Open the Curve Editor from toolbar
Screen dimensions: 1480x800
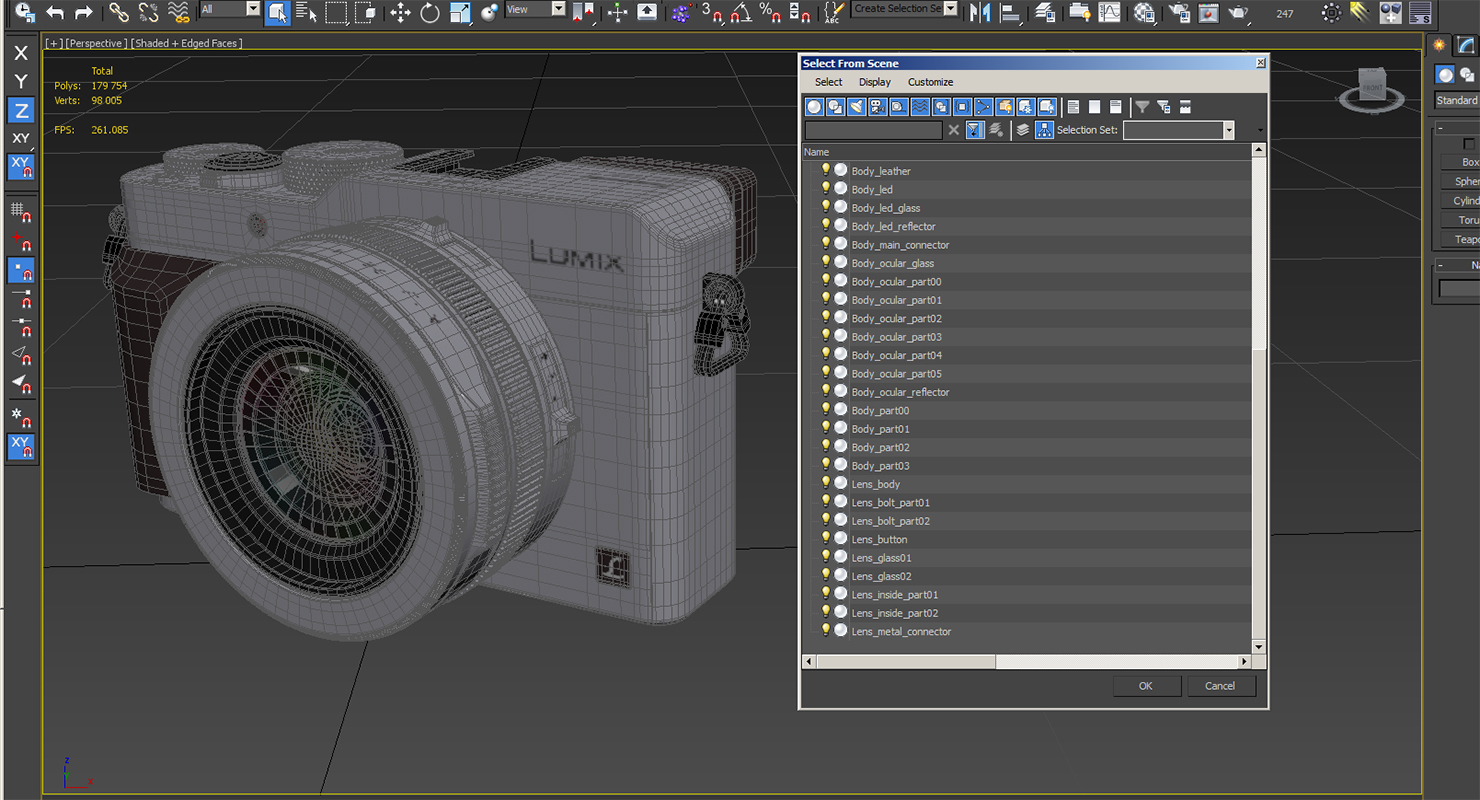click(1110, 12)
